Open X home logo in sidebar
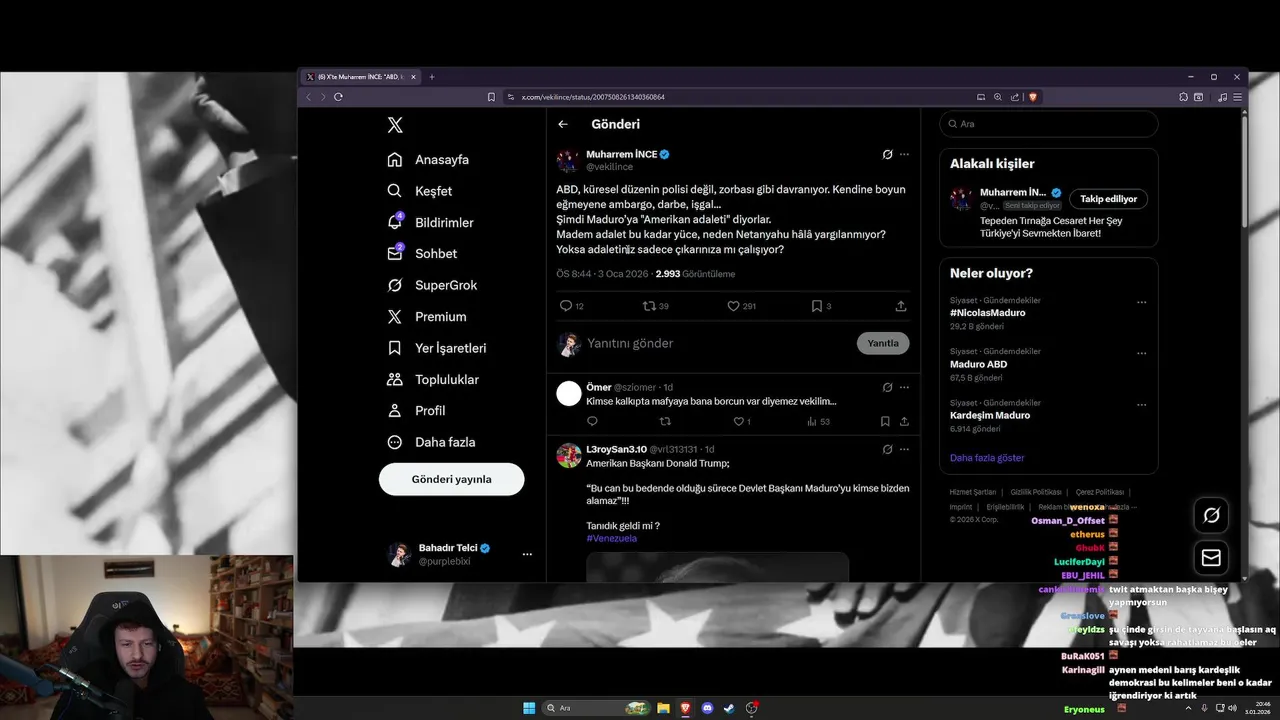This screenshot has height=720, width=1280. [x=395, y=125]
